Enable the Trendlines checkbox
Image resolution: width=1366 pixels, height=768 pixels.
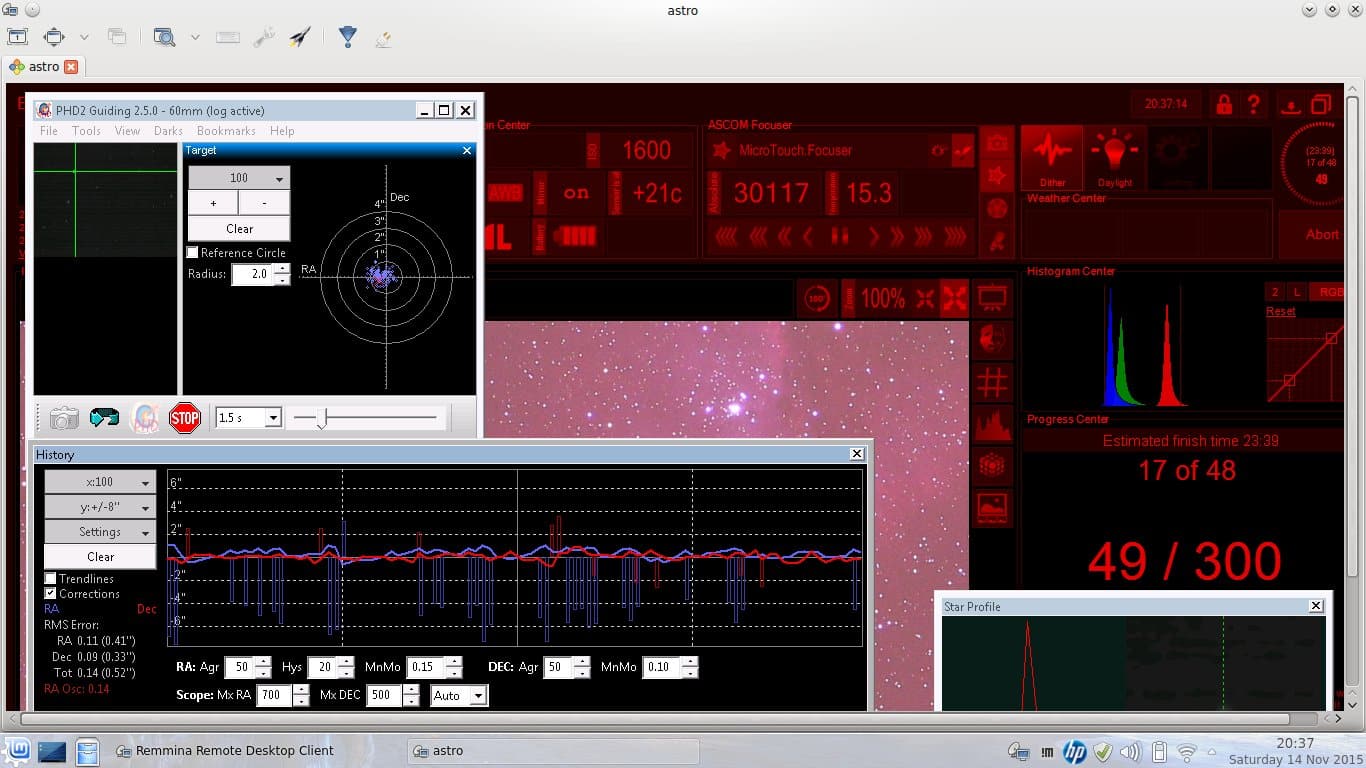point(50,579)
